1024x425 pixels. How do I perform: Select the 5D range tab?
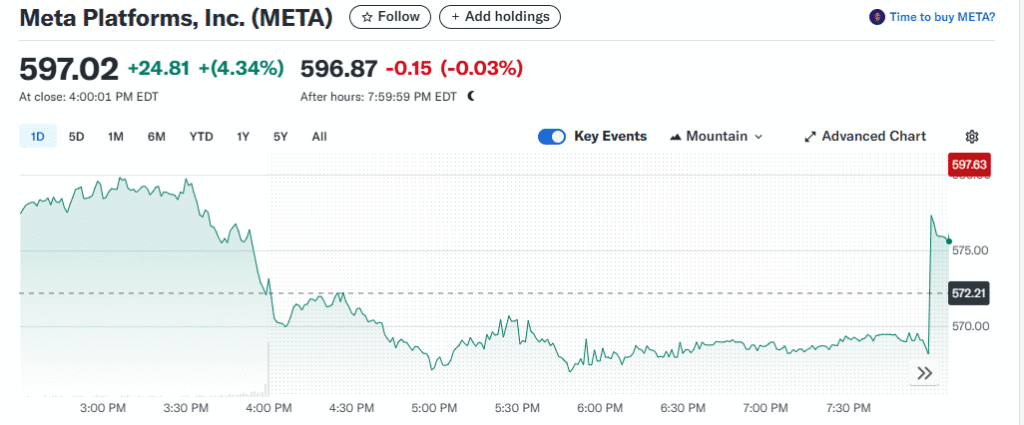click(x=76, y=136)
